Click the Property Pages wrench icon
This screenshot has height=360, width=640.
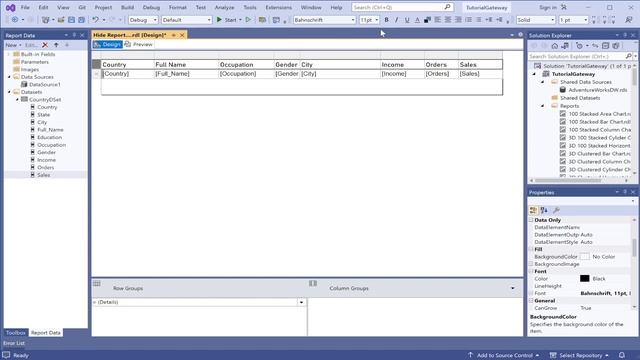click(x=556, y=210)
